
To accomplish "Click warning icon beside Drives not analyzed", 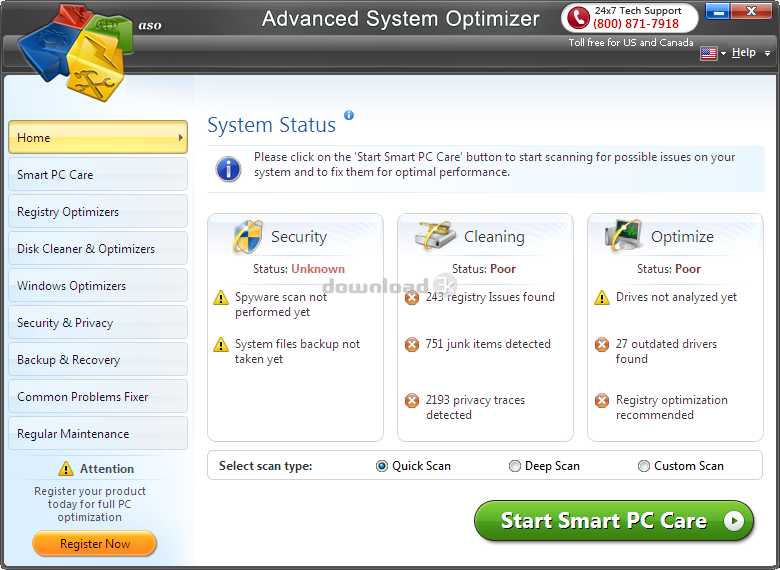I will tap(601, 298).
